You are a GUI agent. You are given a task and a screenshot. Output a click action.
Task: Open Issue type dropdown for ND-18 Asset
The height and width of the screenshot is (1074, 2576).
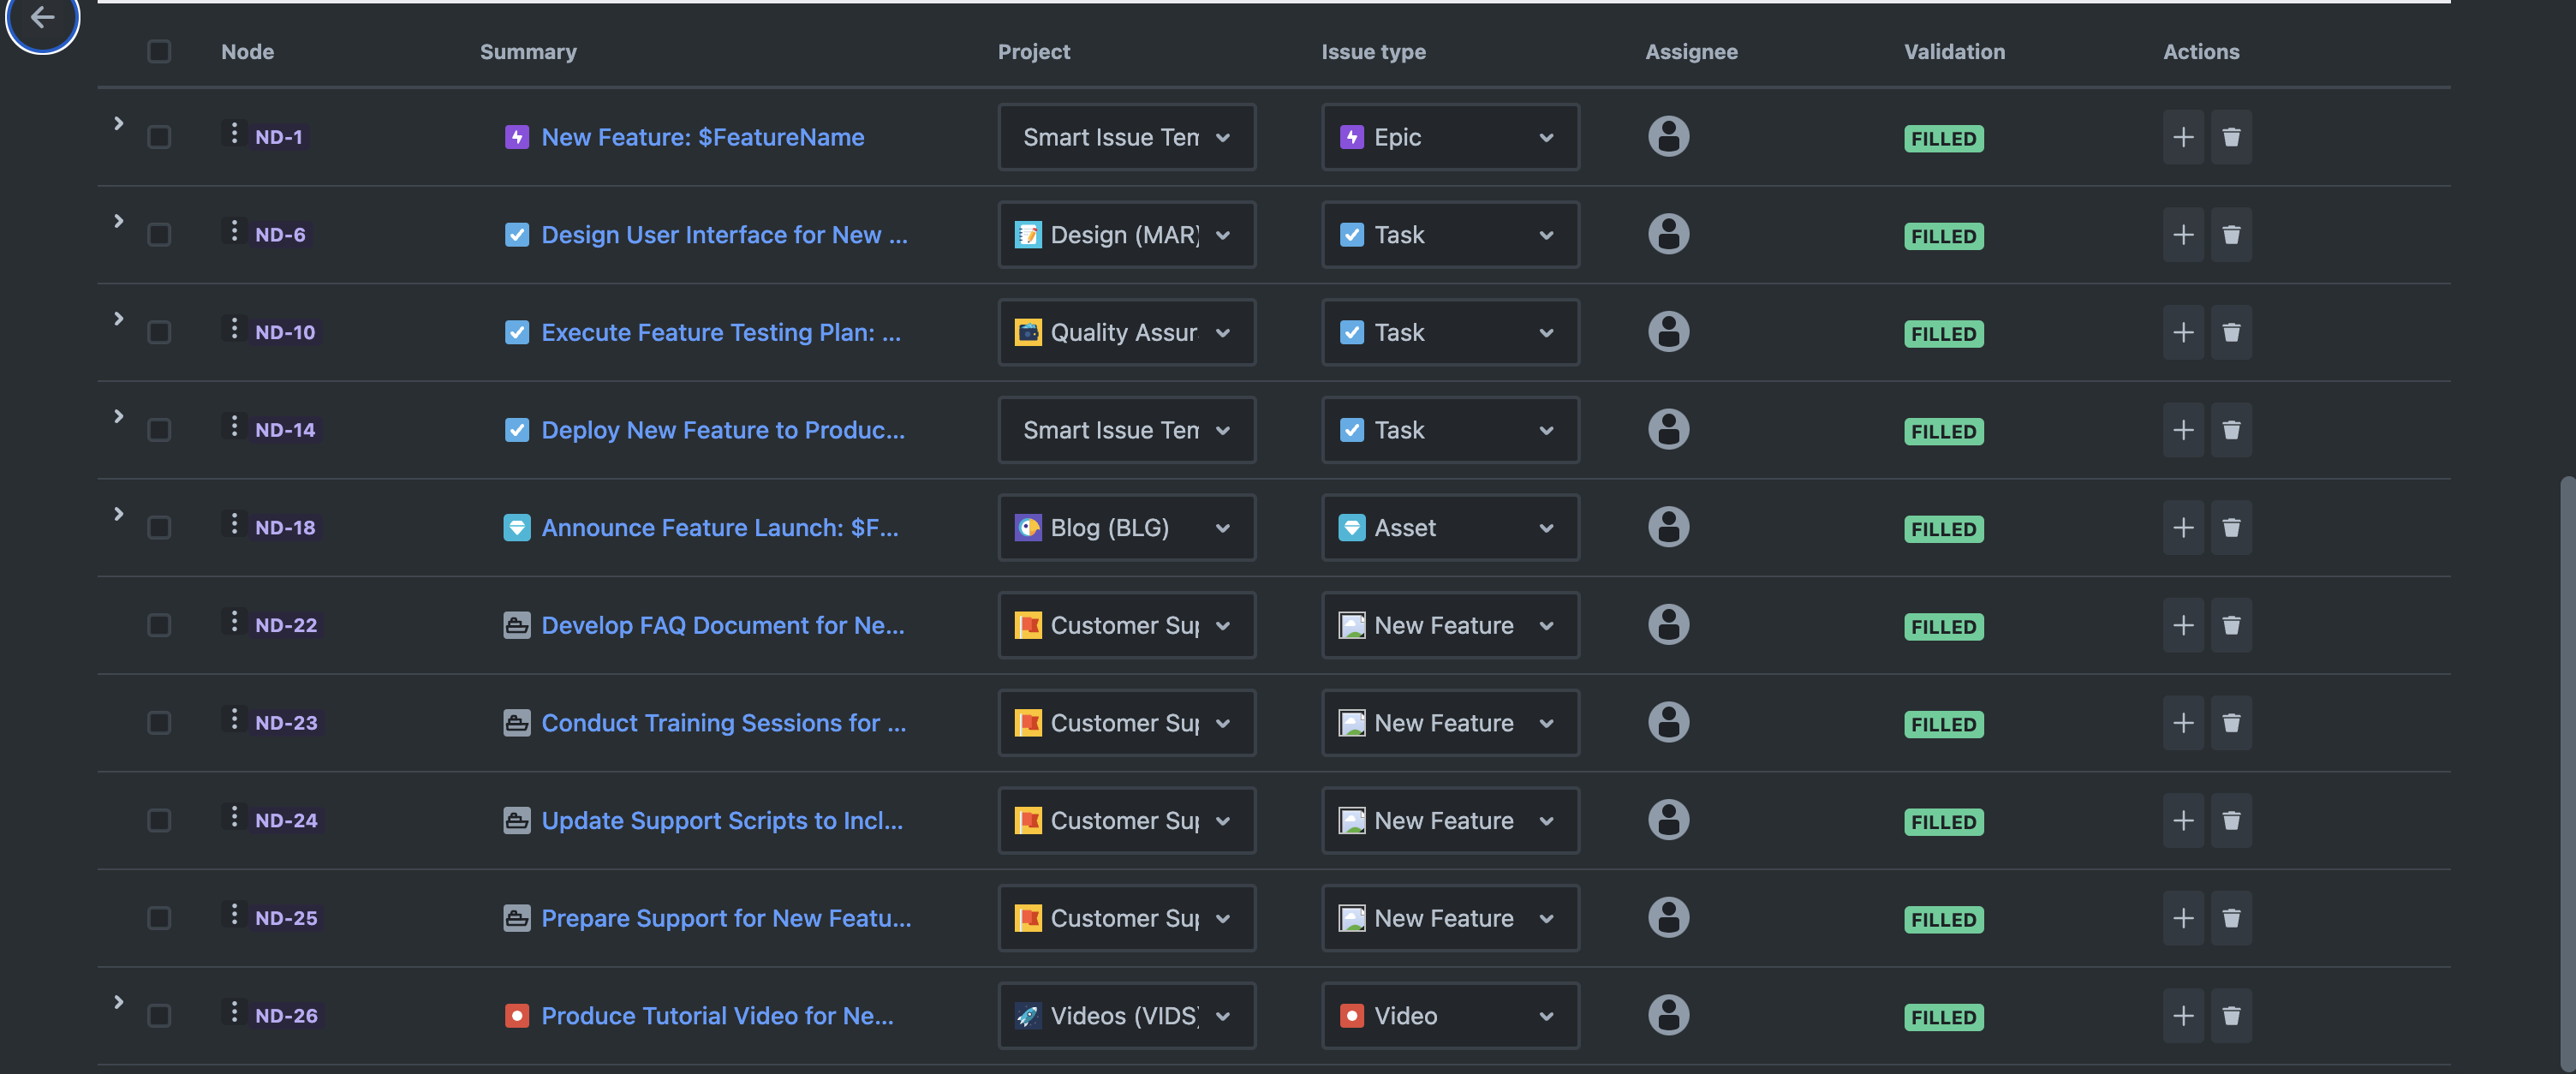(1449, 527)
